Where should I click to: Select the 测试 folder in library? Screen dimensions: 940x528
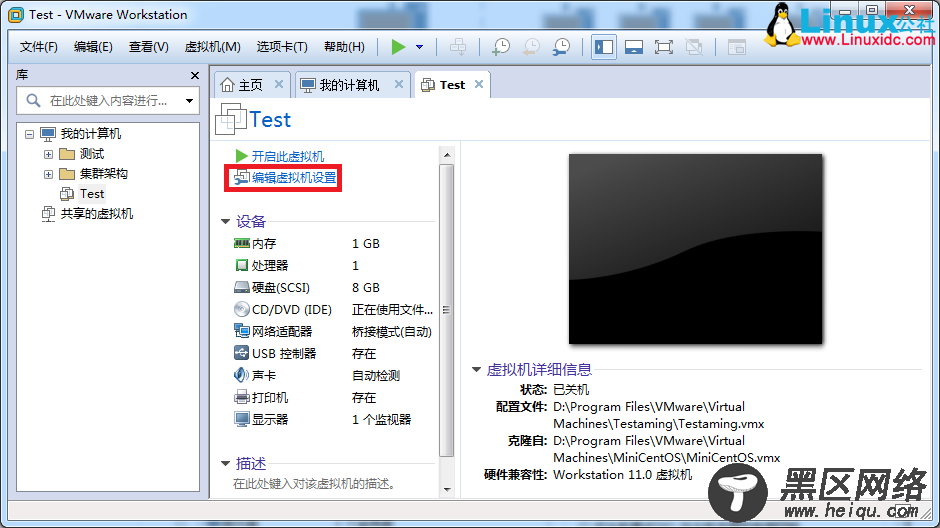[x=92, y=154]
